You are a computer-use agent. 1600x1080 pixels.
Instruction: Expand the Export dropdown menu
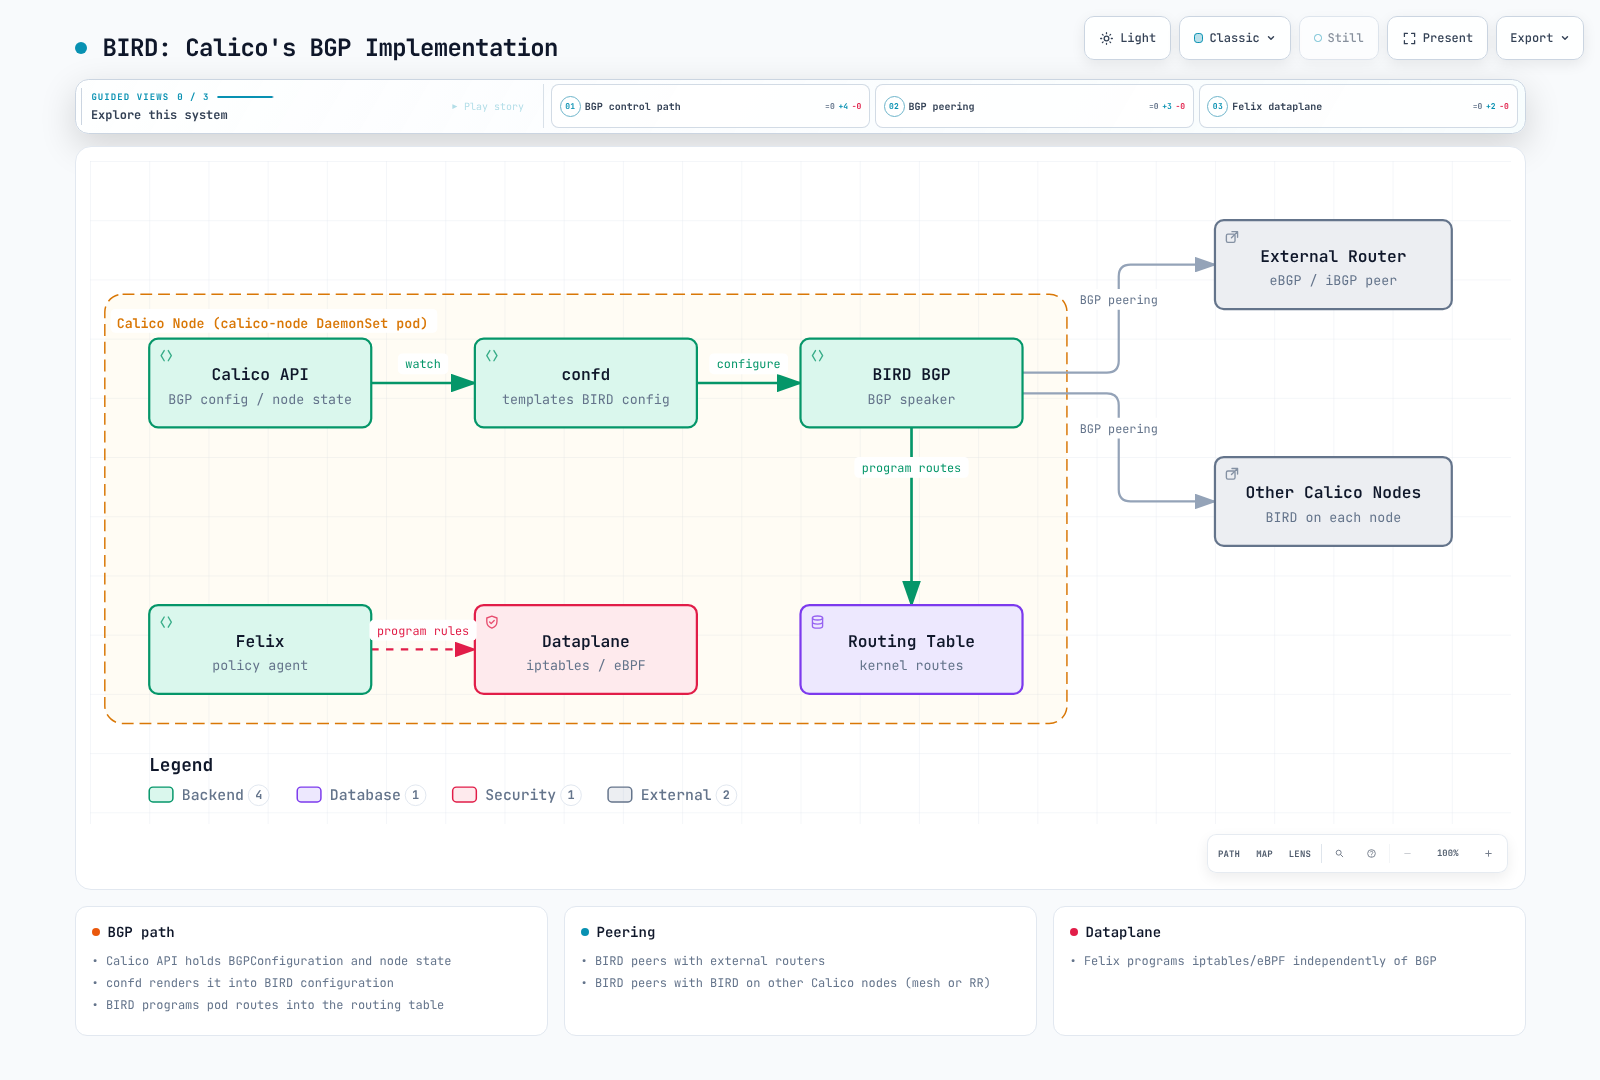(x=1539, y=38)
